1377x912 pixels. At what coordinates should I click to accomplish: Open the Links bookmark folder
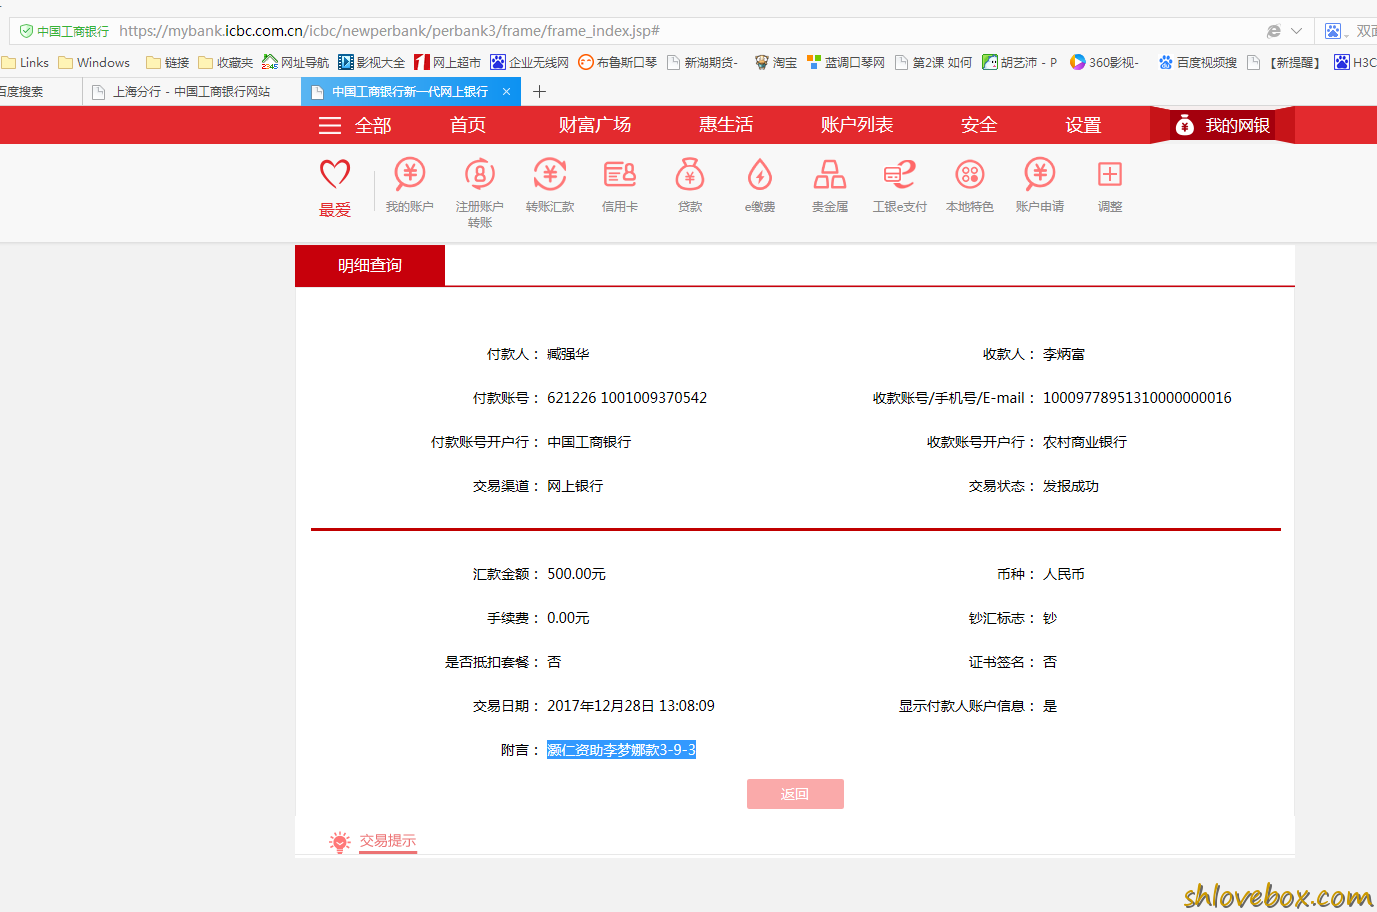click(26, 62)
